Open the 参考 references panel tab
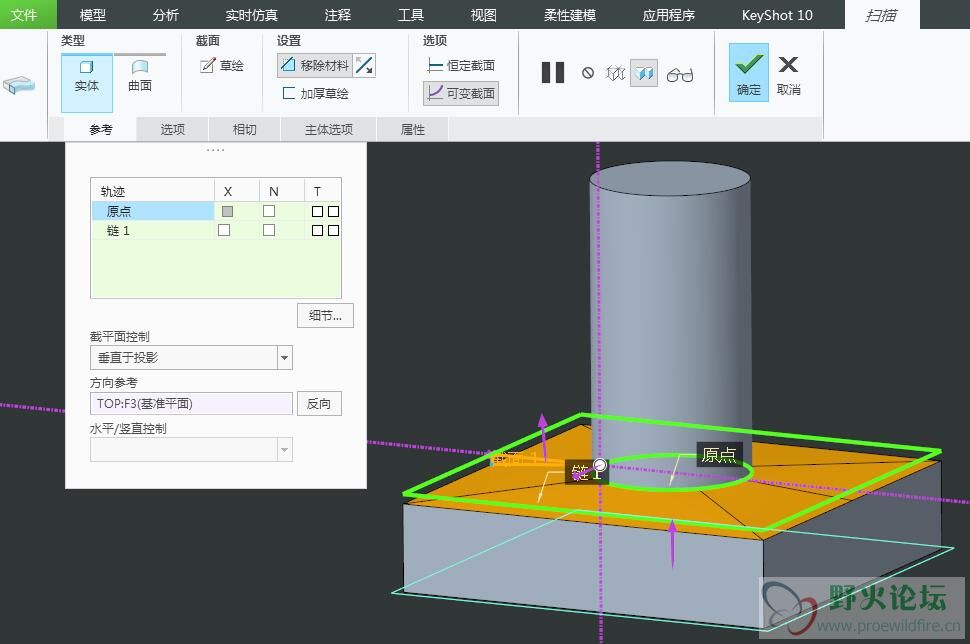 point(101,129)
